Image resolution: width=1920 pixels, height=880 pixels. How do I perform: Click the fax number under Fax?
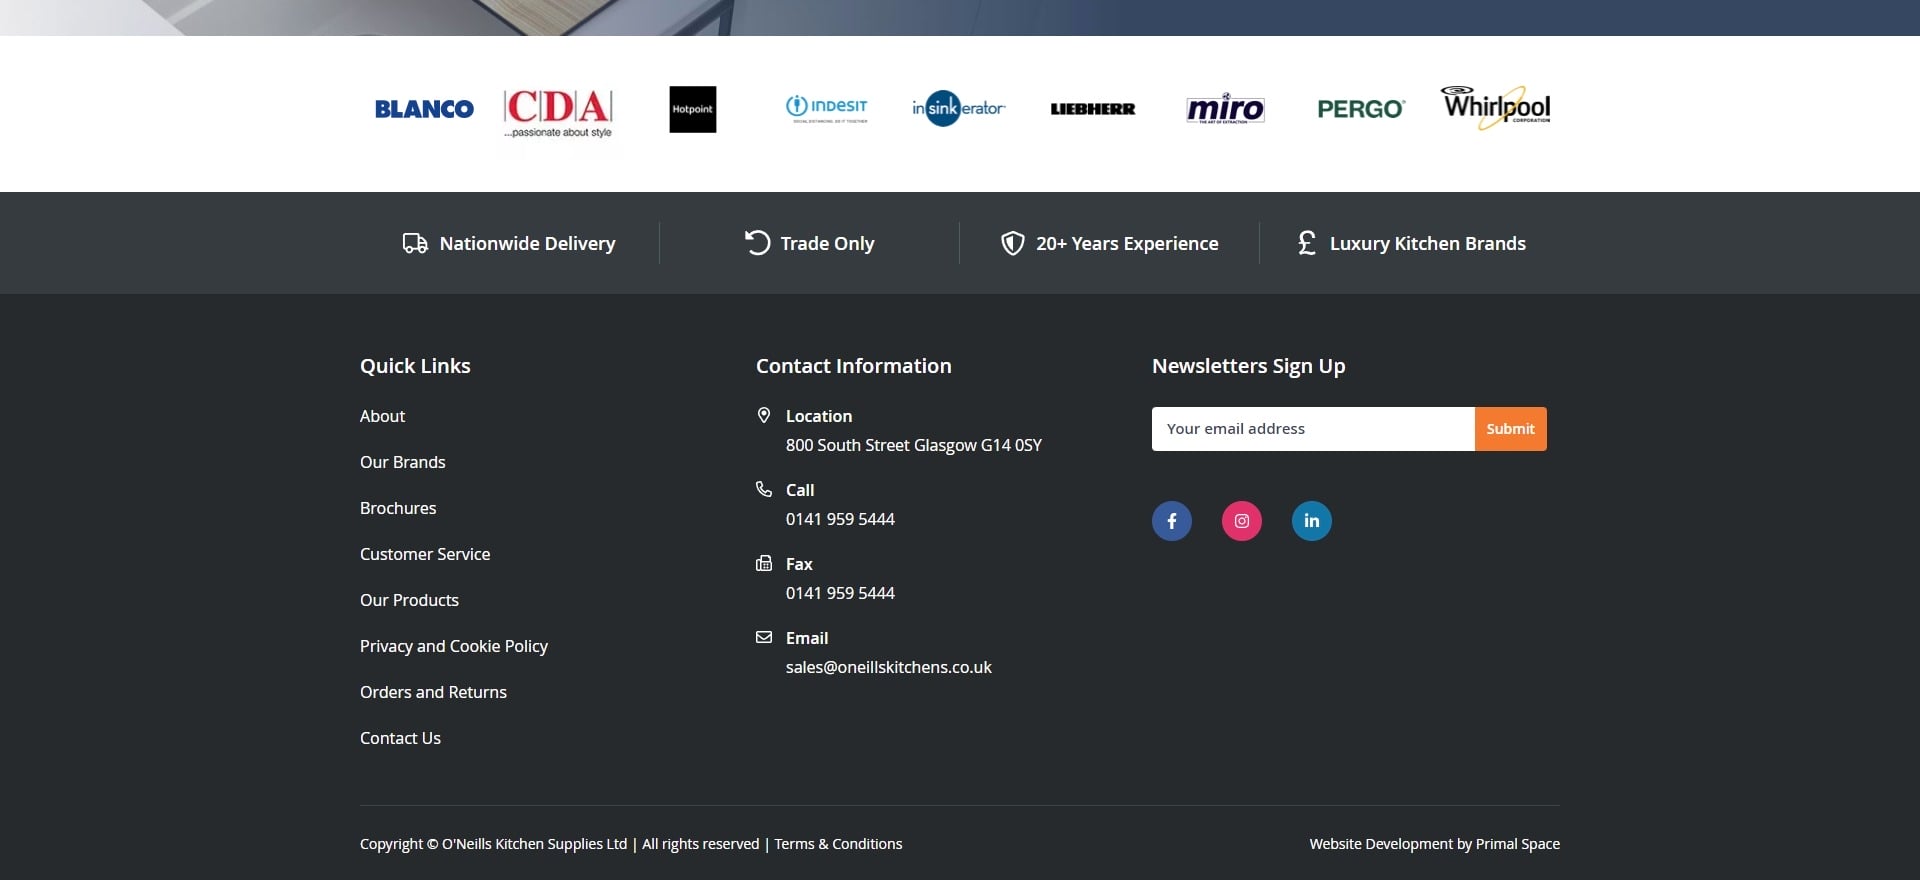point(840,593)
